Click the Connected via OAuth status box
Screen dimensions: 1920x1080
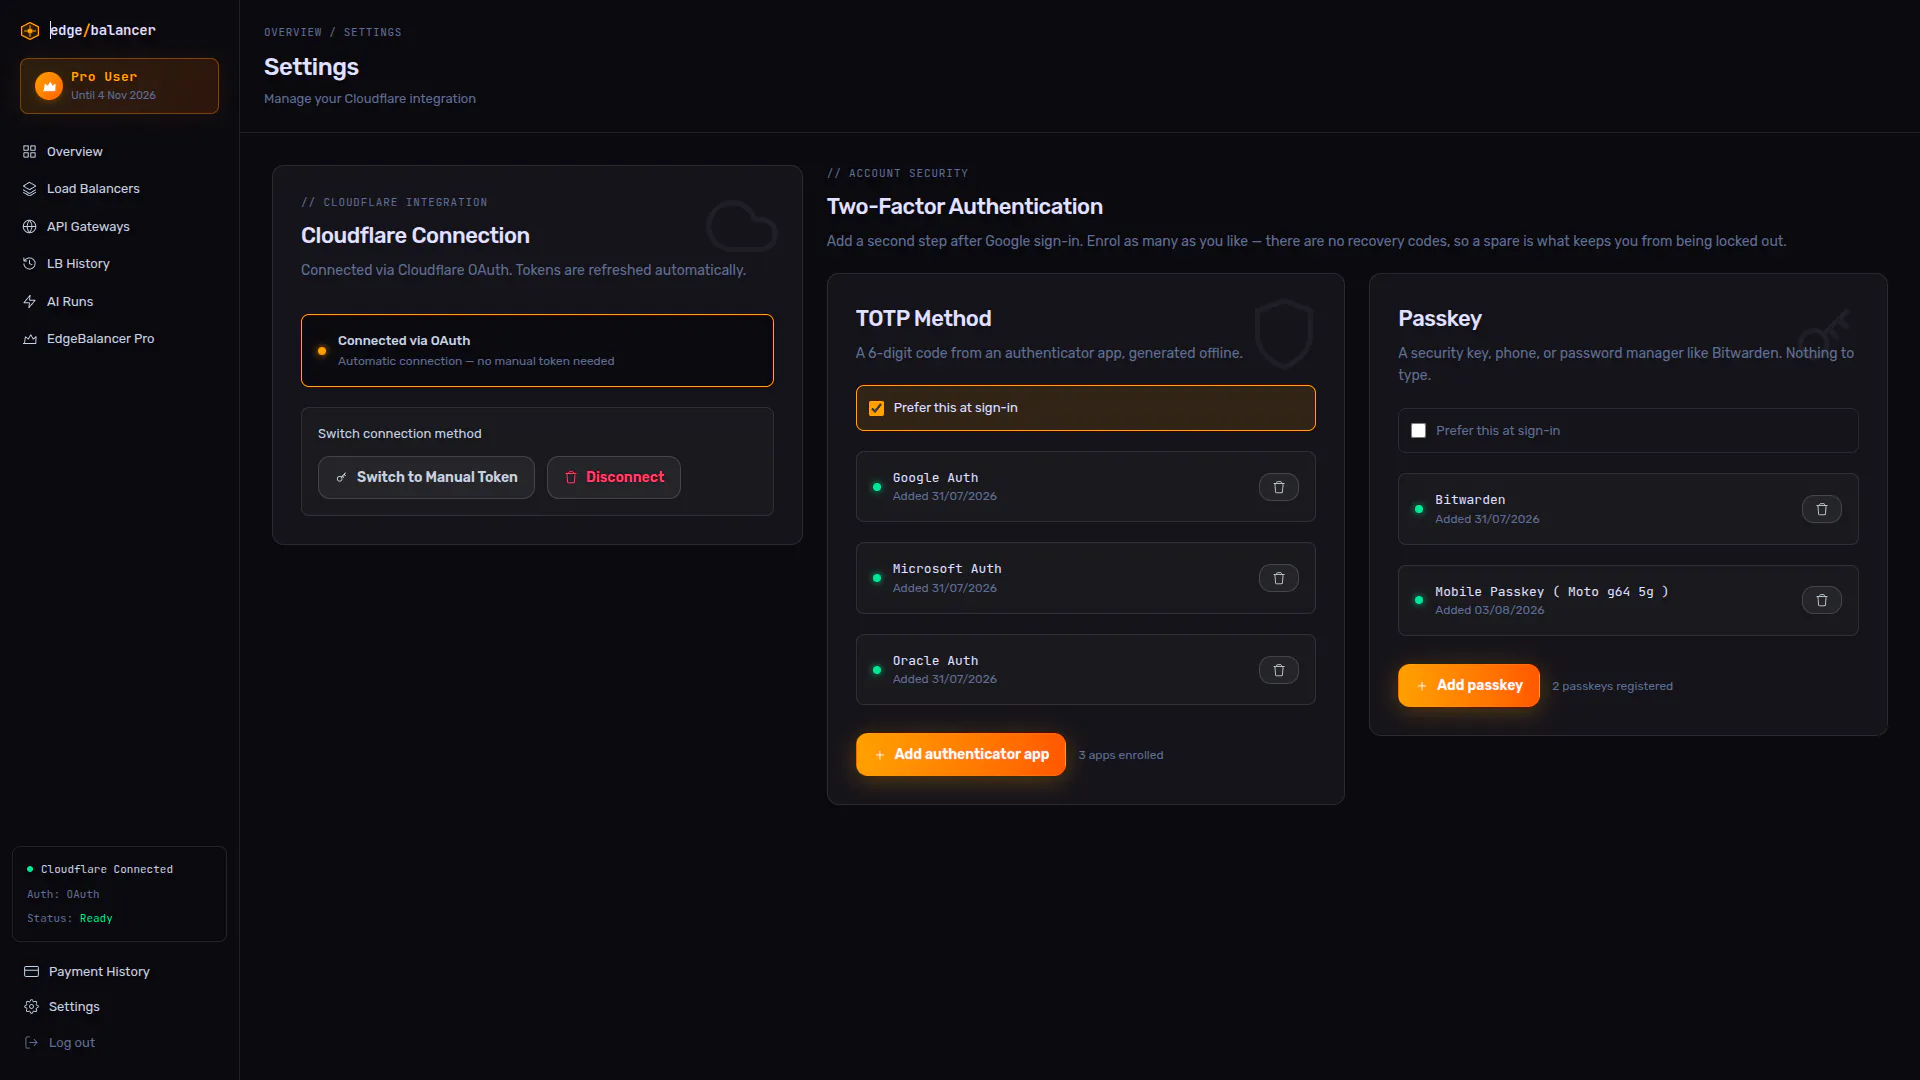tap(537, 351)
